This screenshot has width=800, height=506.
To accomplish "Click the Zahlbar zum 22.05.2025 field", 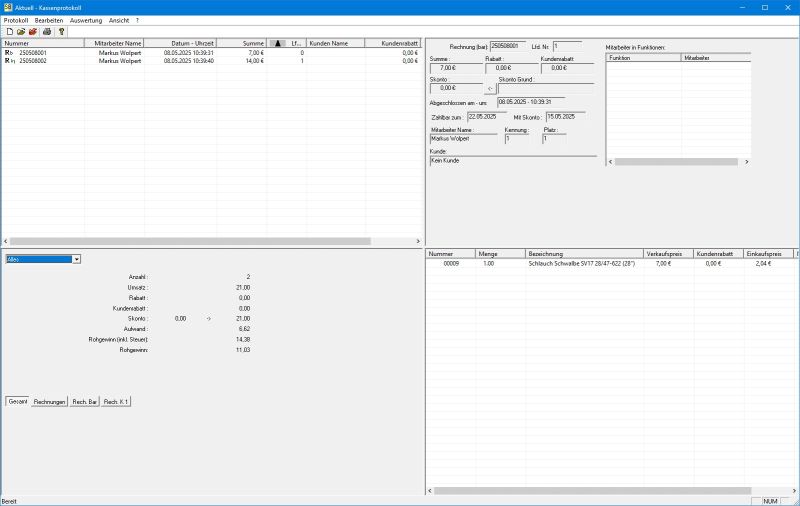I will 487,117.
